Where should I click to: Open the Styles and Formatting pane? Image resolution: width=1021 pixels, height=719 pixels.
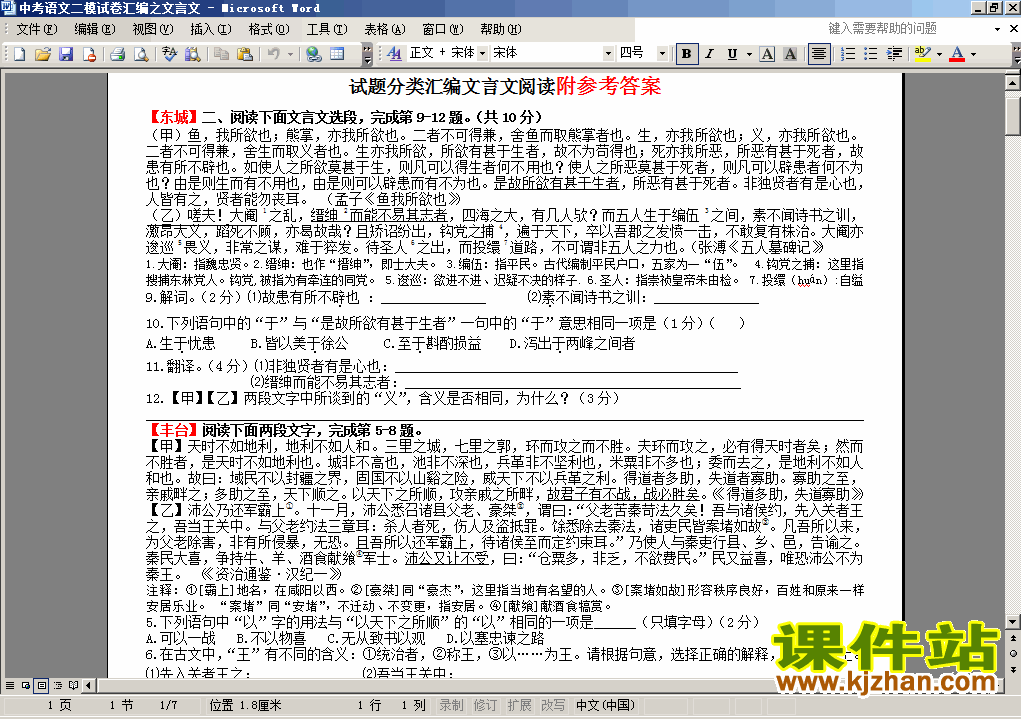[x=394, y=53]
